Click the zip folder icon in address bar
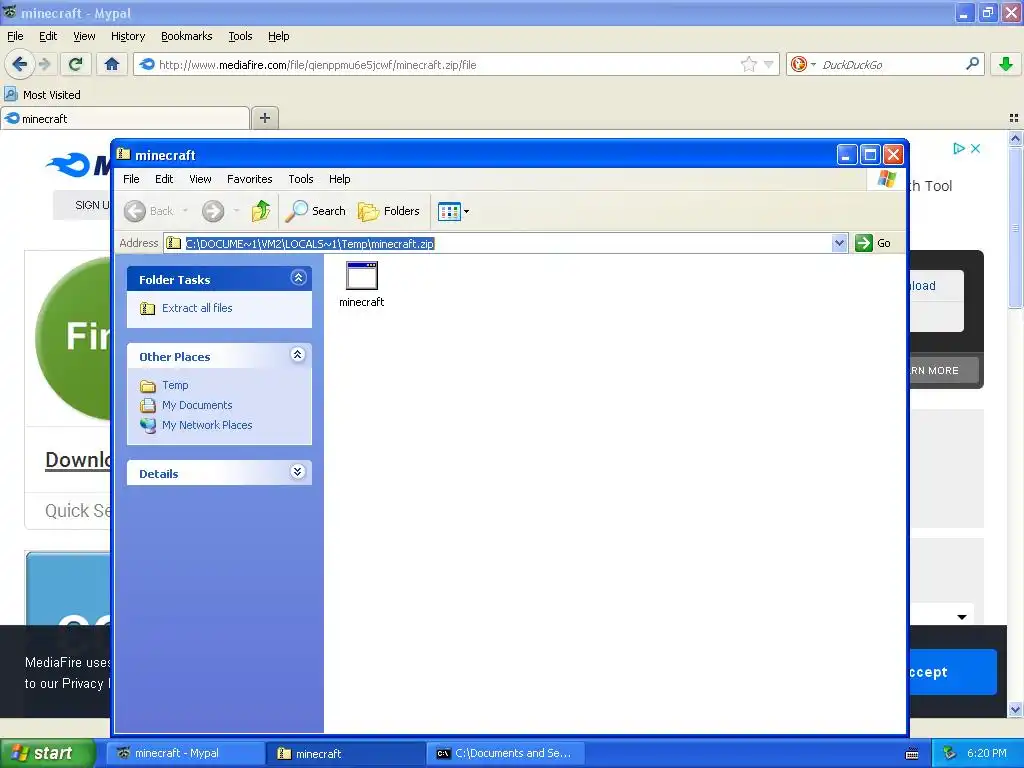Screen dimensions: 1024x768 click(173, 244)
